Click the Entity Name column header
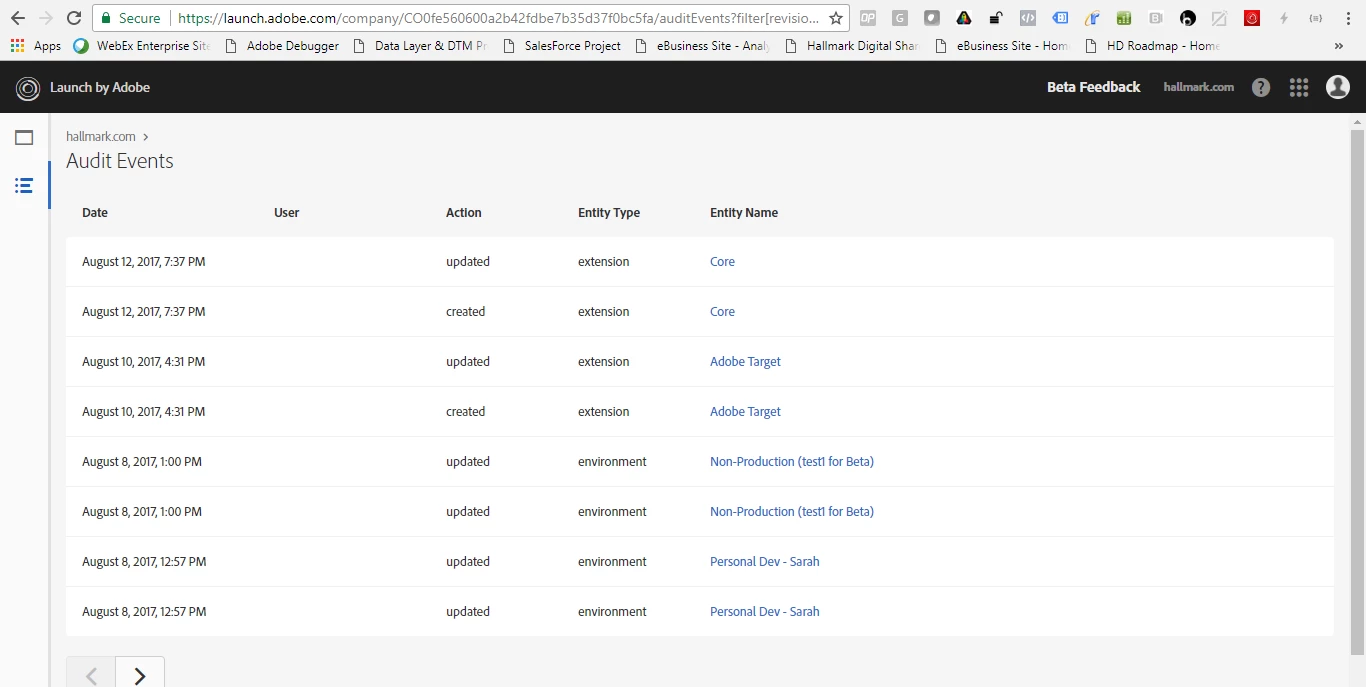Screen dimensions: 1366x687 (x=744, y=213)
